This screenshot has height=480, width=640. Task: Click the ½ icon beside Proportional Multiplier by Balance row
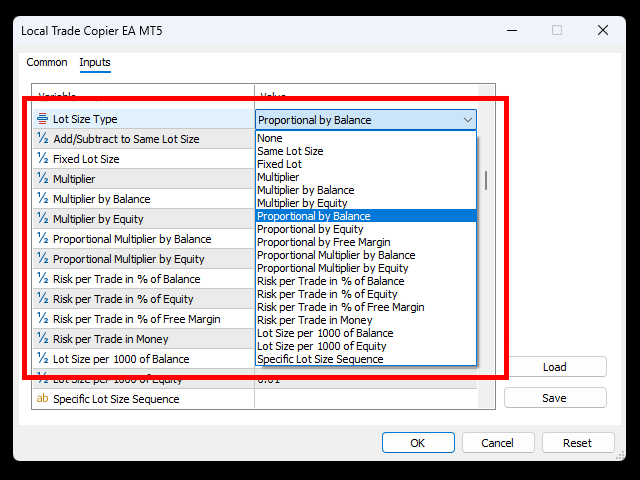click(42, 238)
